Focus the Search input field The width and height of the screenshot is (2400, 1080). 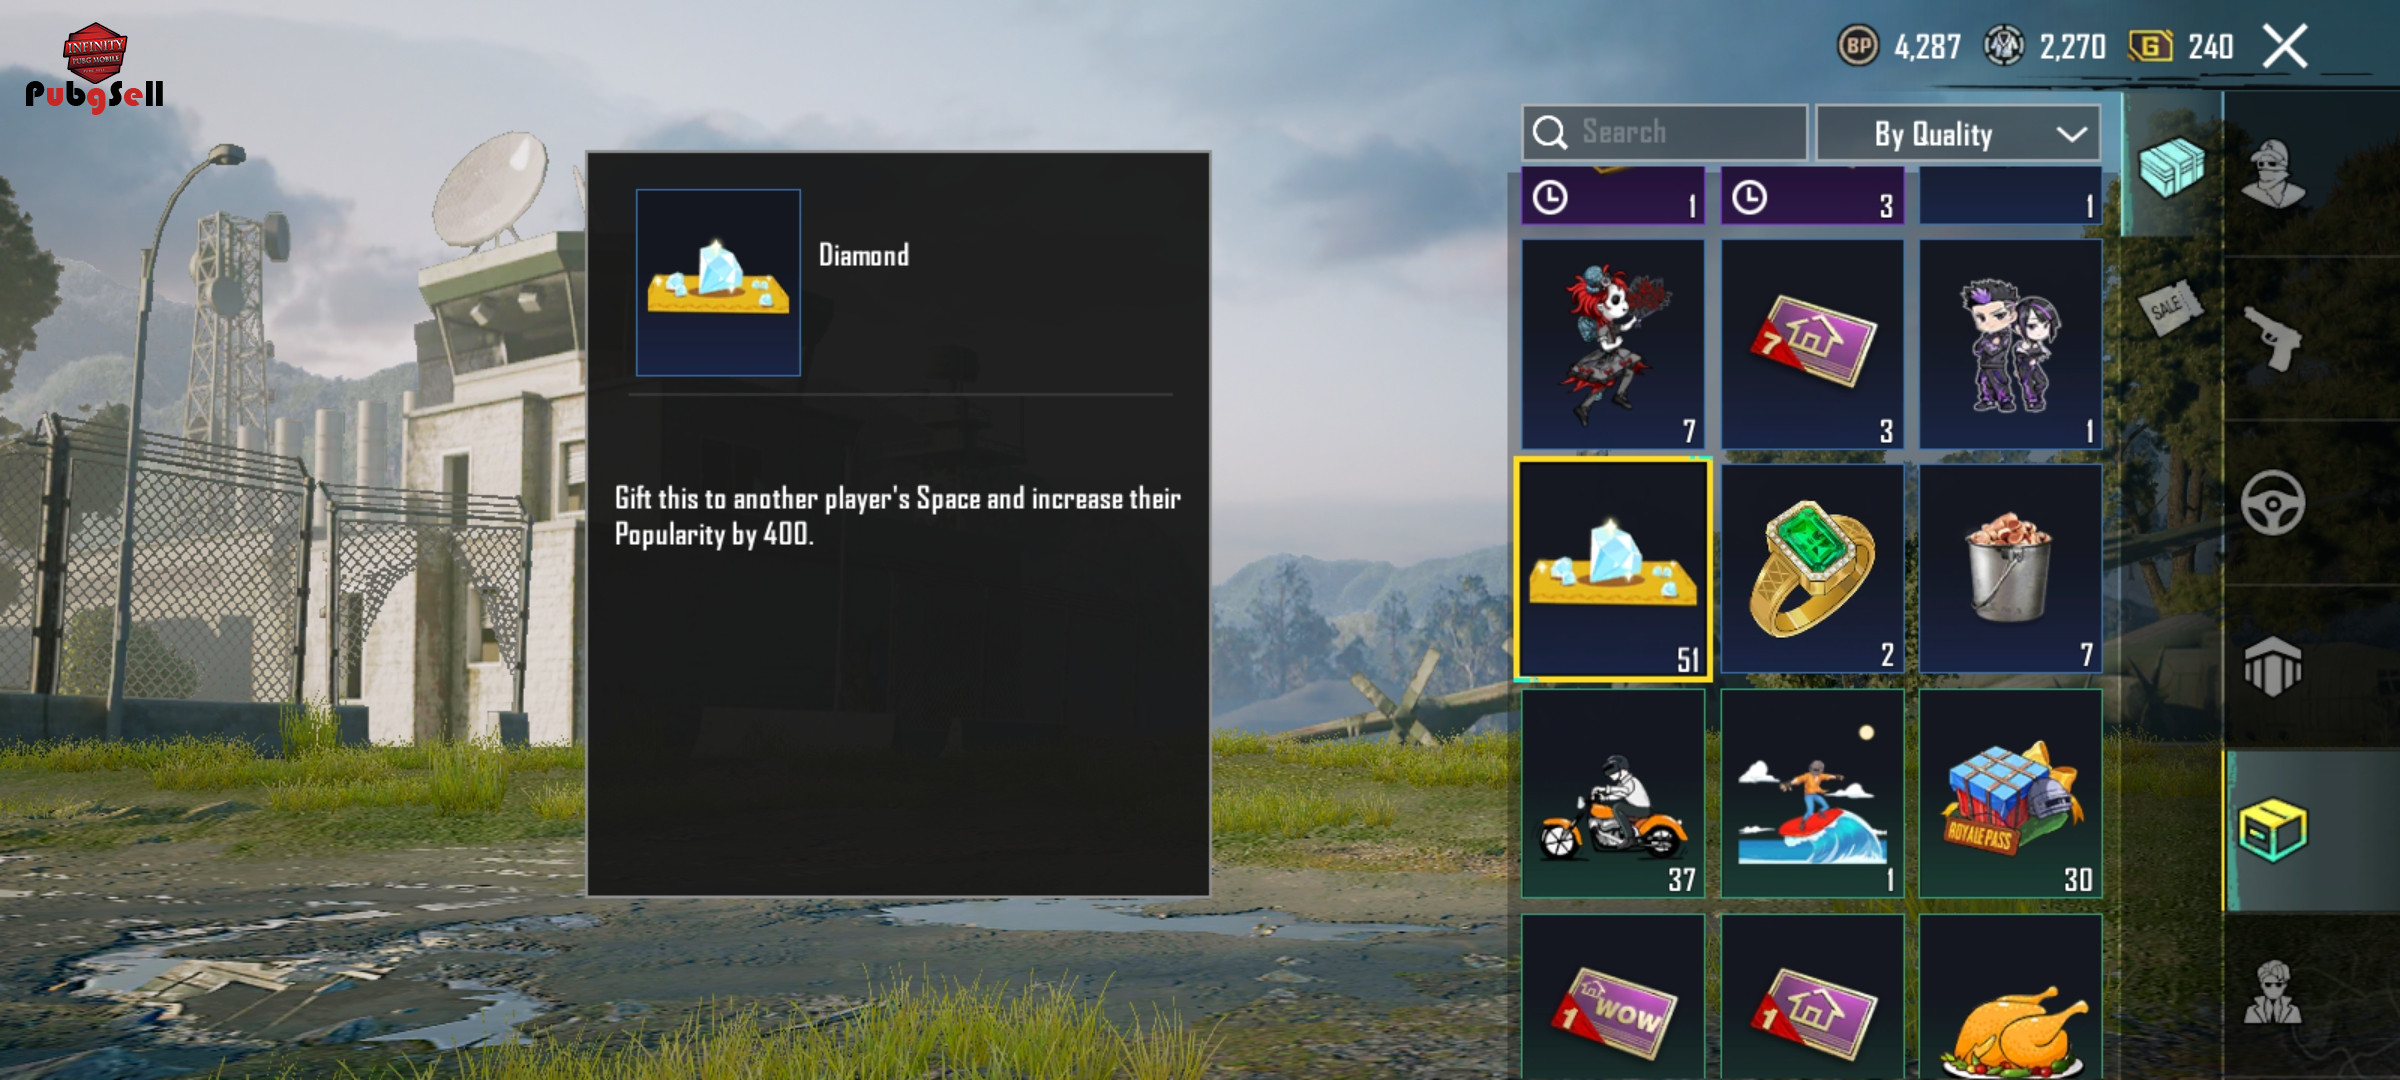click(1664, 132)
